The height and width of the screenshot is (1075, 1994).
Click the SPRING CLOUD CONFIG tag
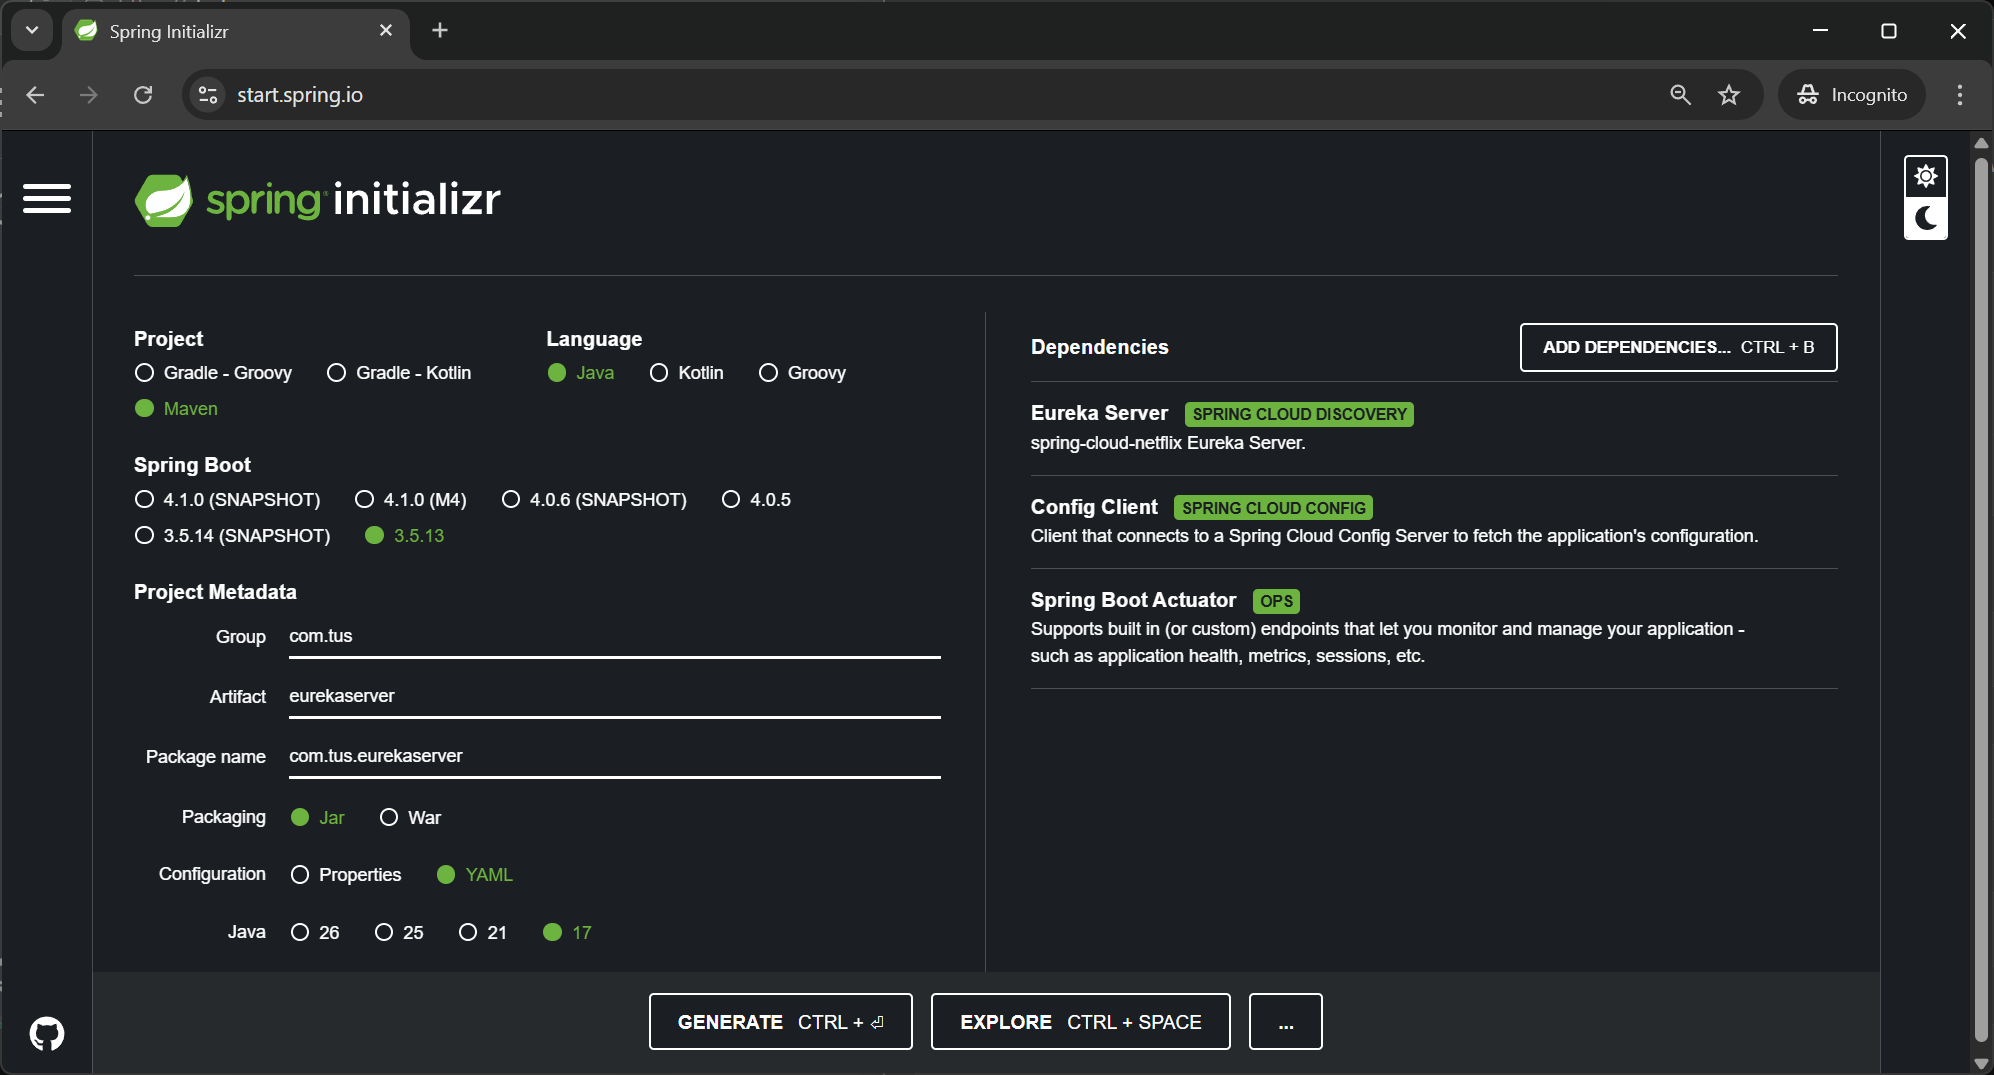(x=1273, y=508)
